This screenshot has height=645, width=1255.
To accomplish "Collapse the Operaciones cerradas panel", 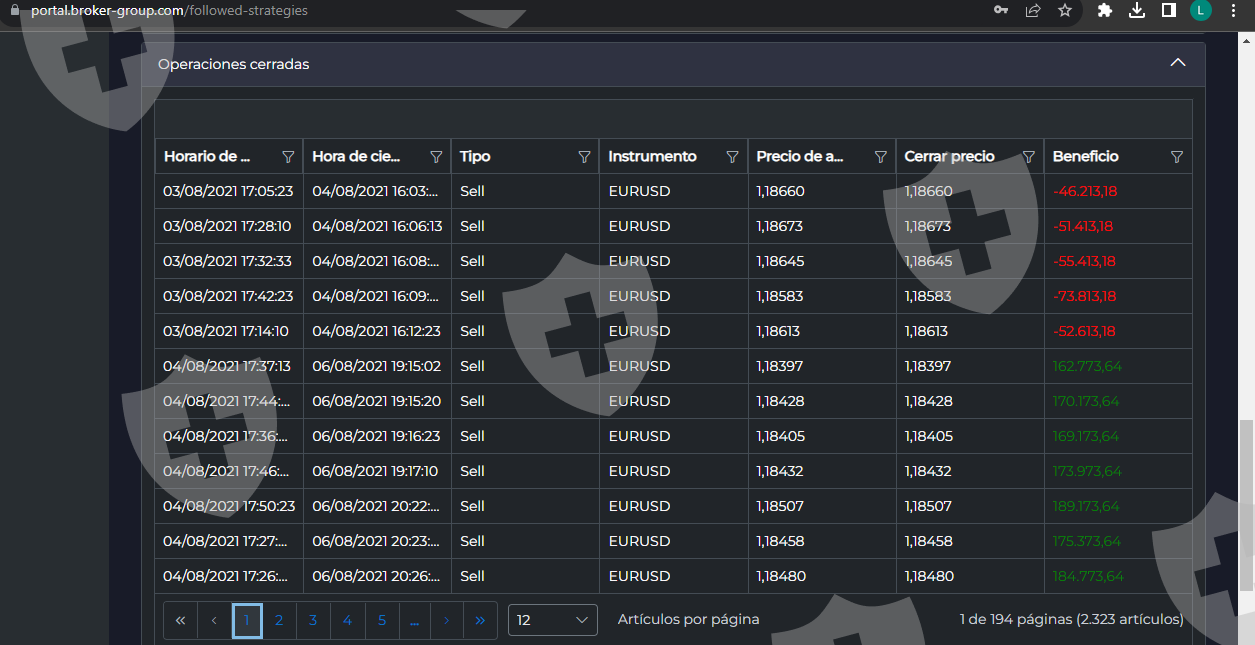I will [1178, 63].
